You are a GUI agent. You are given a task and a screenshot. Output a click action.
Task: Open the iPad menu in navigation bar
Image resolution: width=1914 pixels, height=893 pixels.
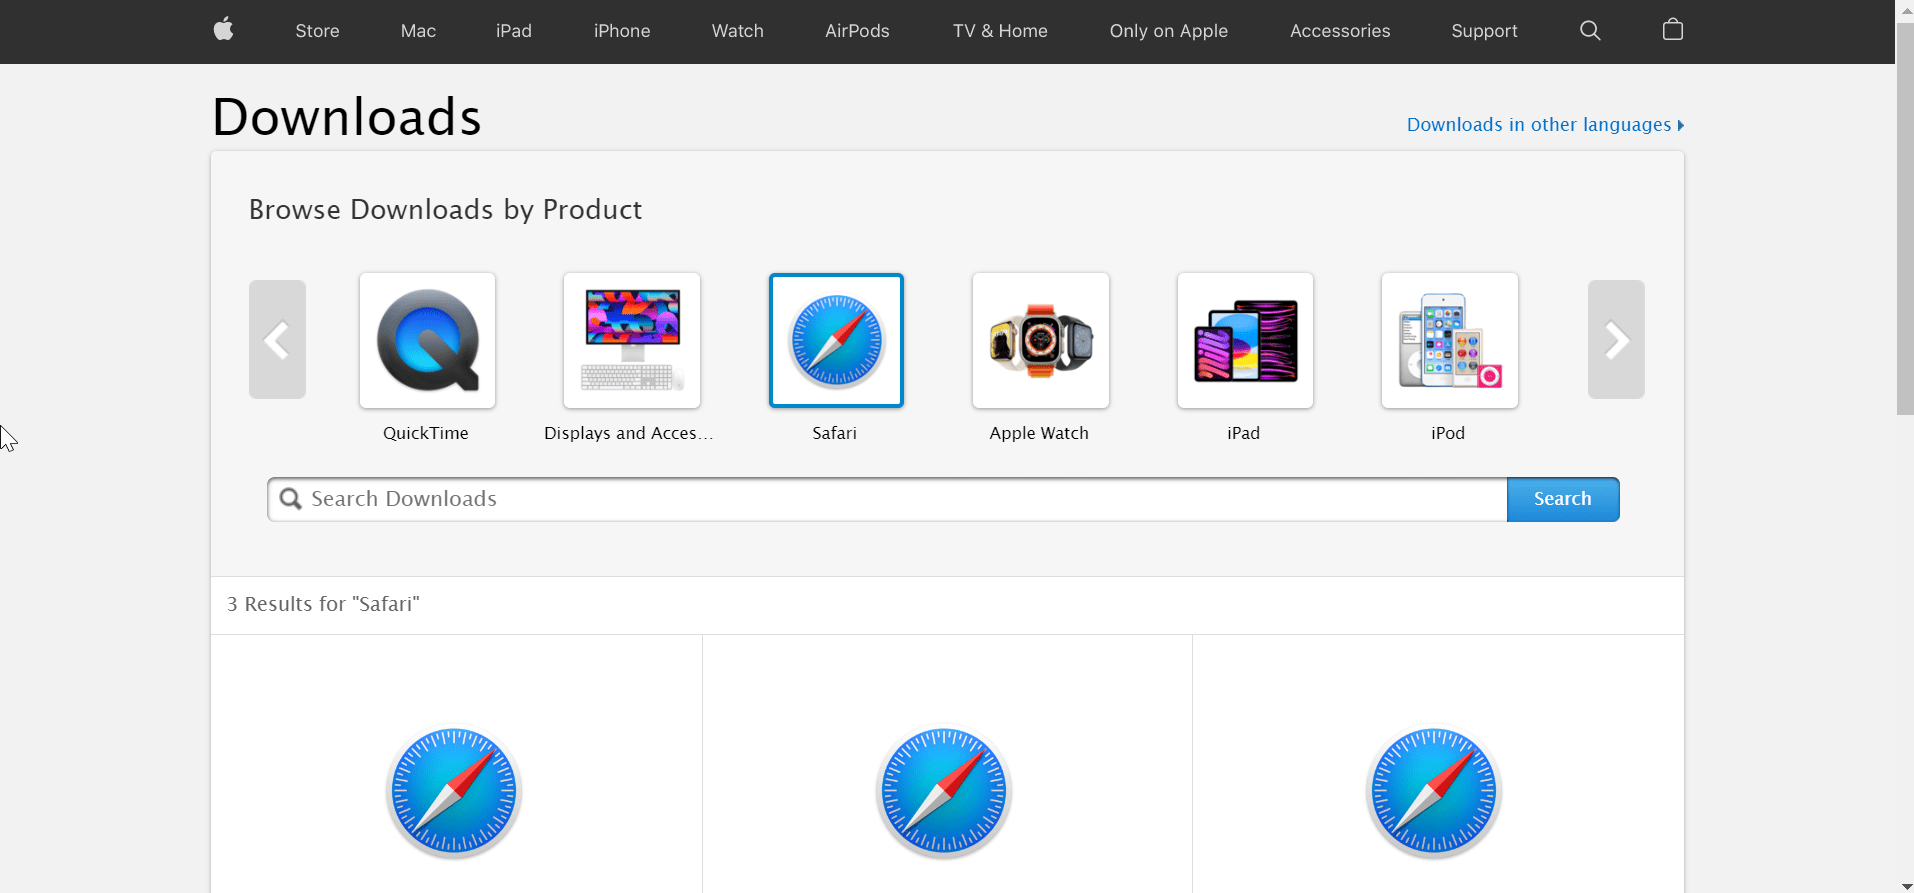tap(514, 31)
